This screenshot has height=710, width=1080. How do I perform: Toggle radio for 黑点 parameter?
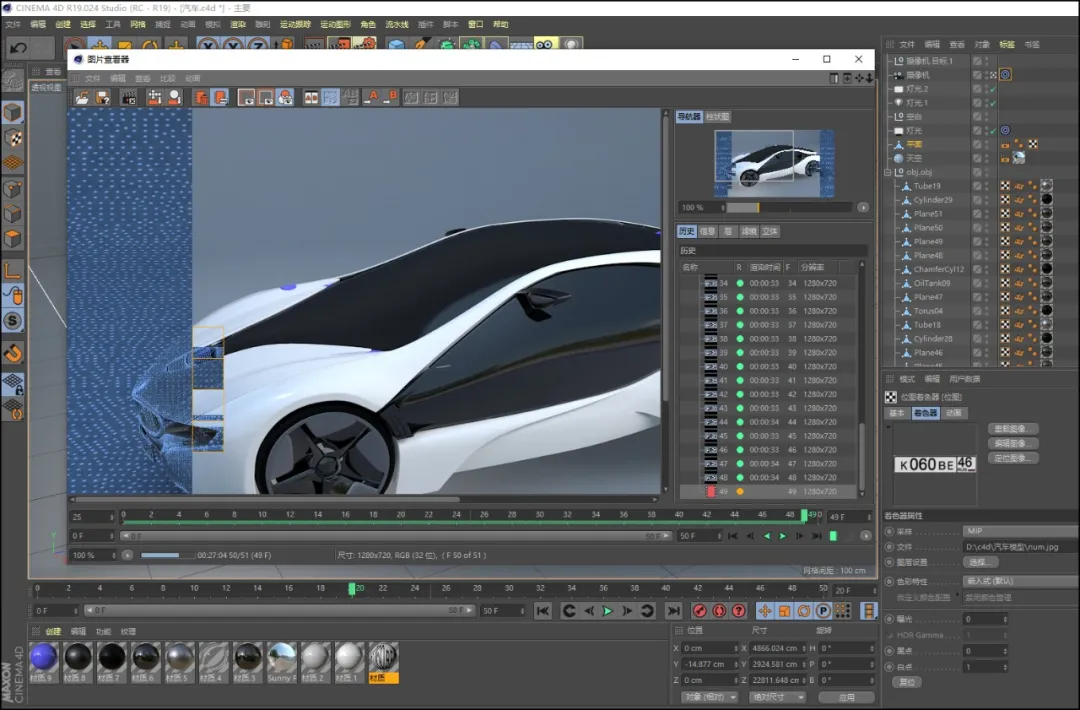(889, 651)
